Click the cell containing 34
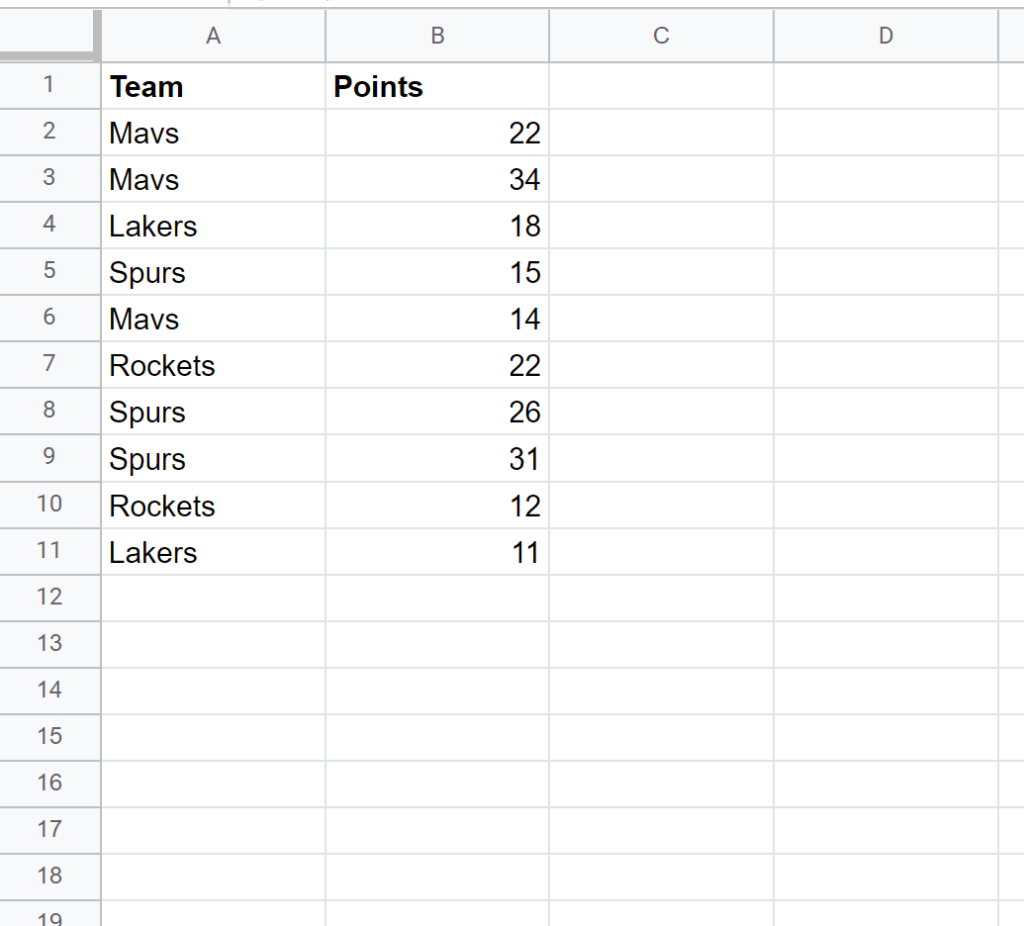 [436, 179]
